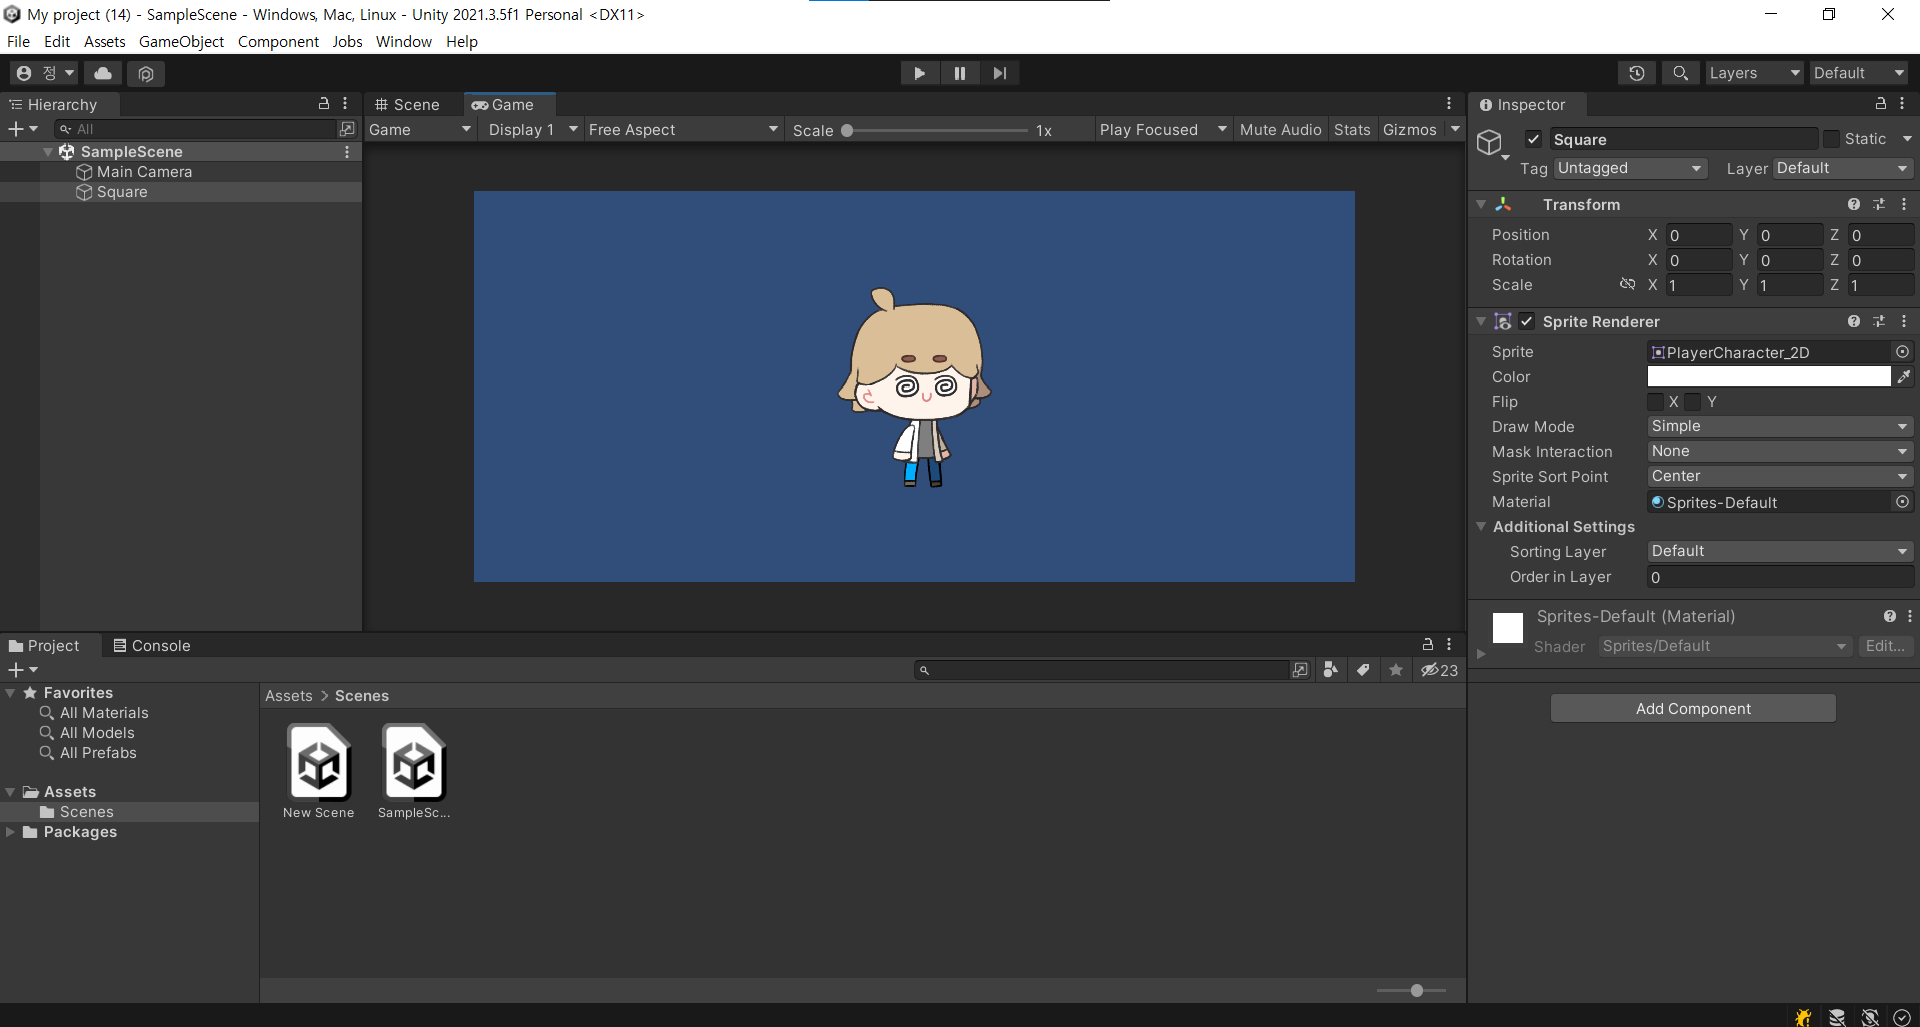Viewport: 1920px width, 1027px height.
Task: Open Transform preset selector icon
Action: click(1879, 204)
